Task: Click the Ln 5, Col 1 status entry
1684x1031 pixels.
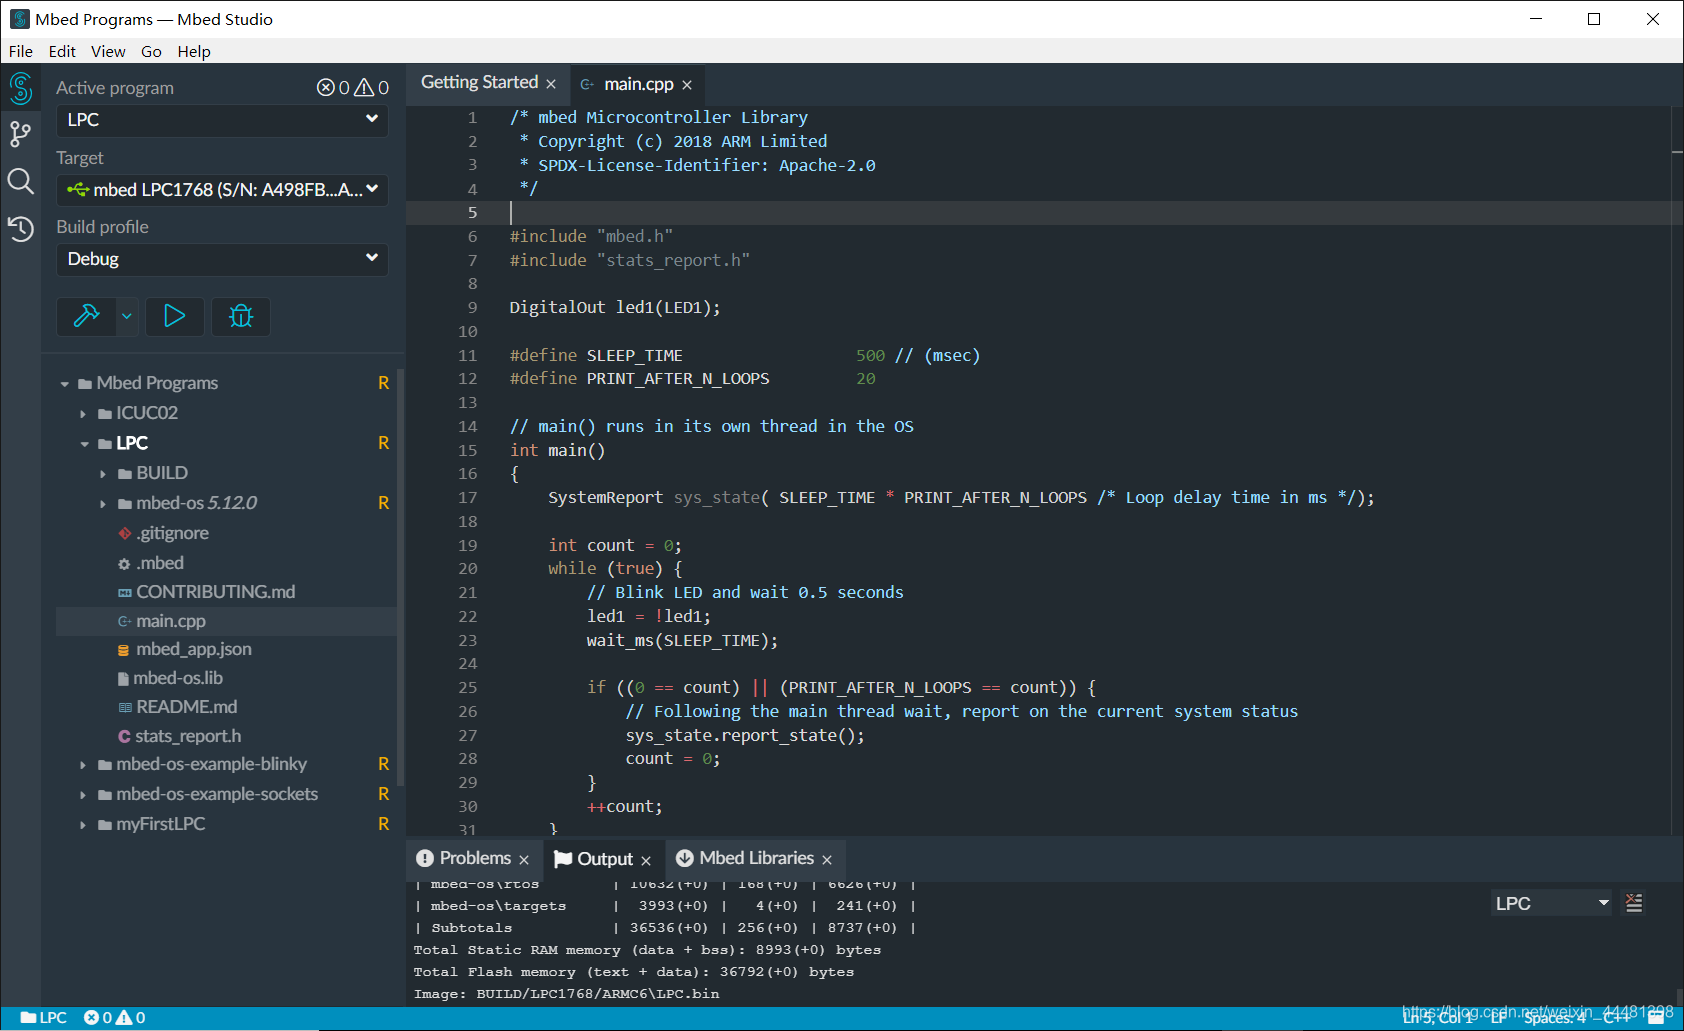Action: (x=1438, y=1018)
